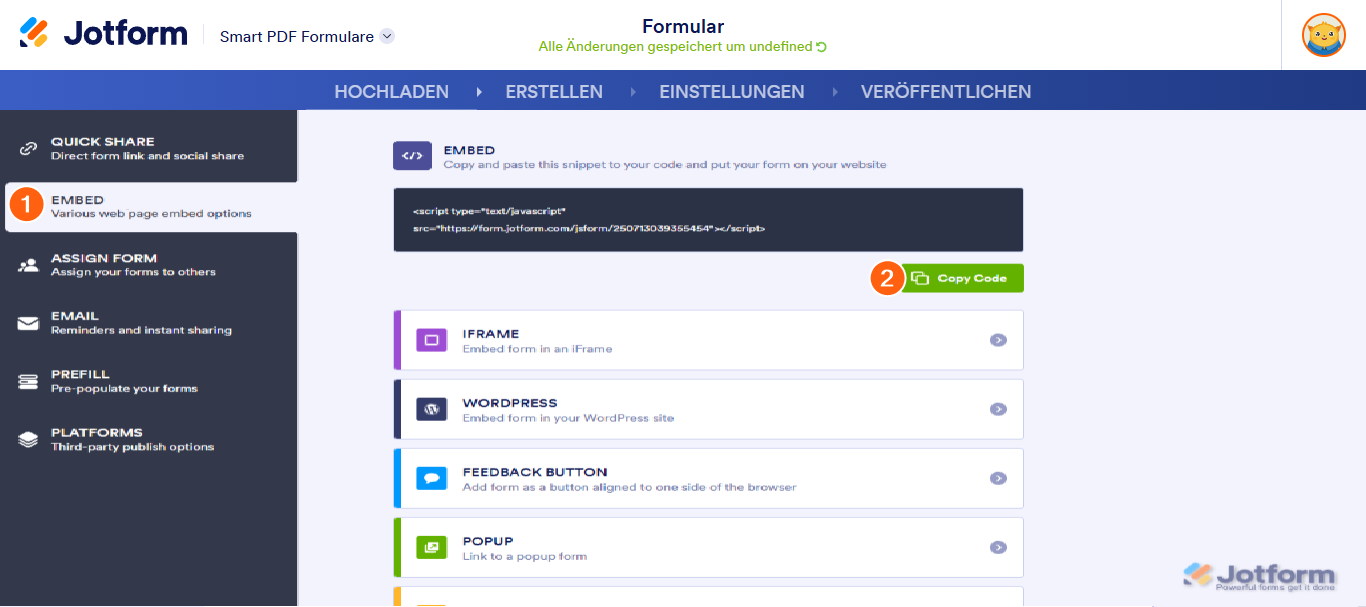Click the 'Smart PDF Formulare' title text
Screen dimensions: 1366x607
coord(297,37)
